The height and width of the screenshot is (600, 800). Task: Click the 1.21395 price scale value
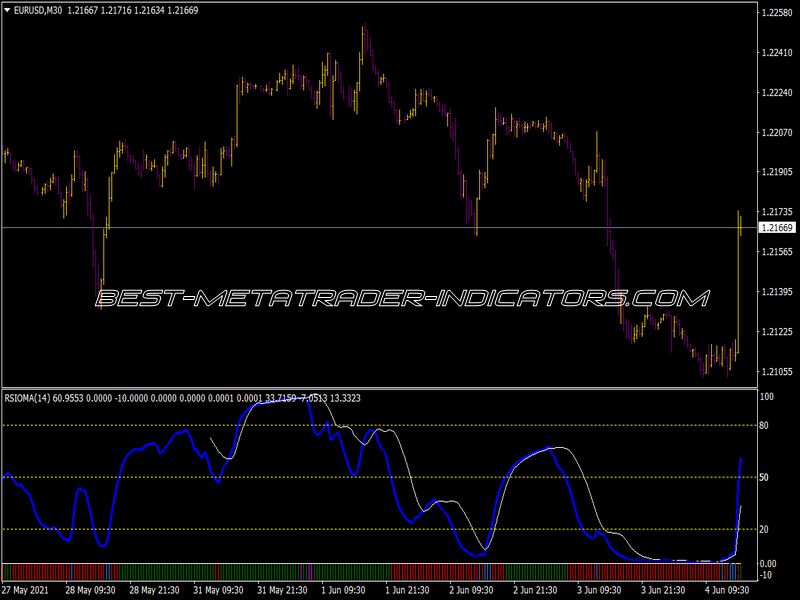pyautogui.click(x=777, y=292)
